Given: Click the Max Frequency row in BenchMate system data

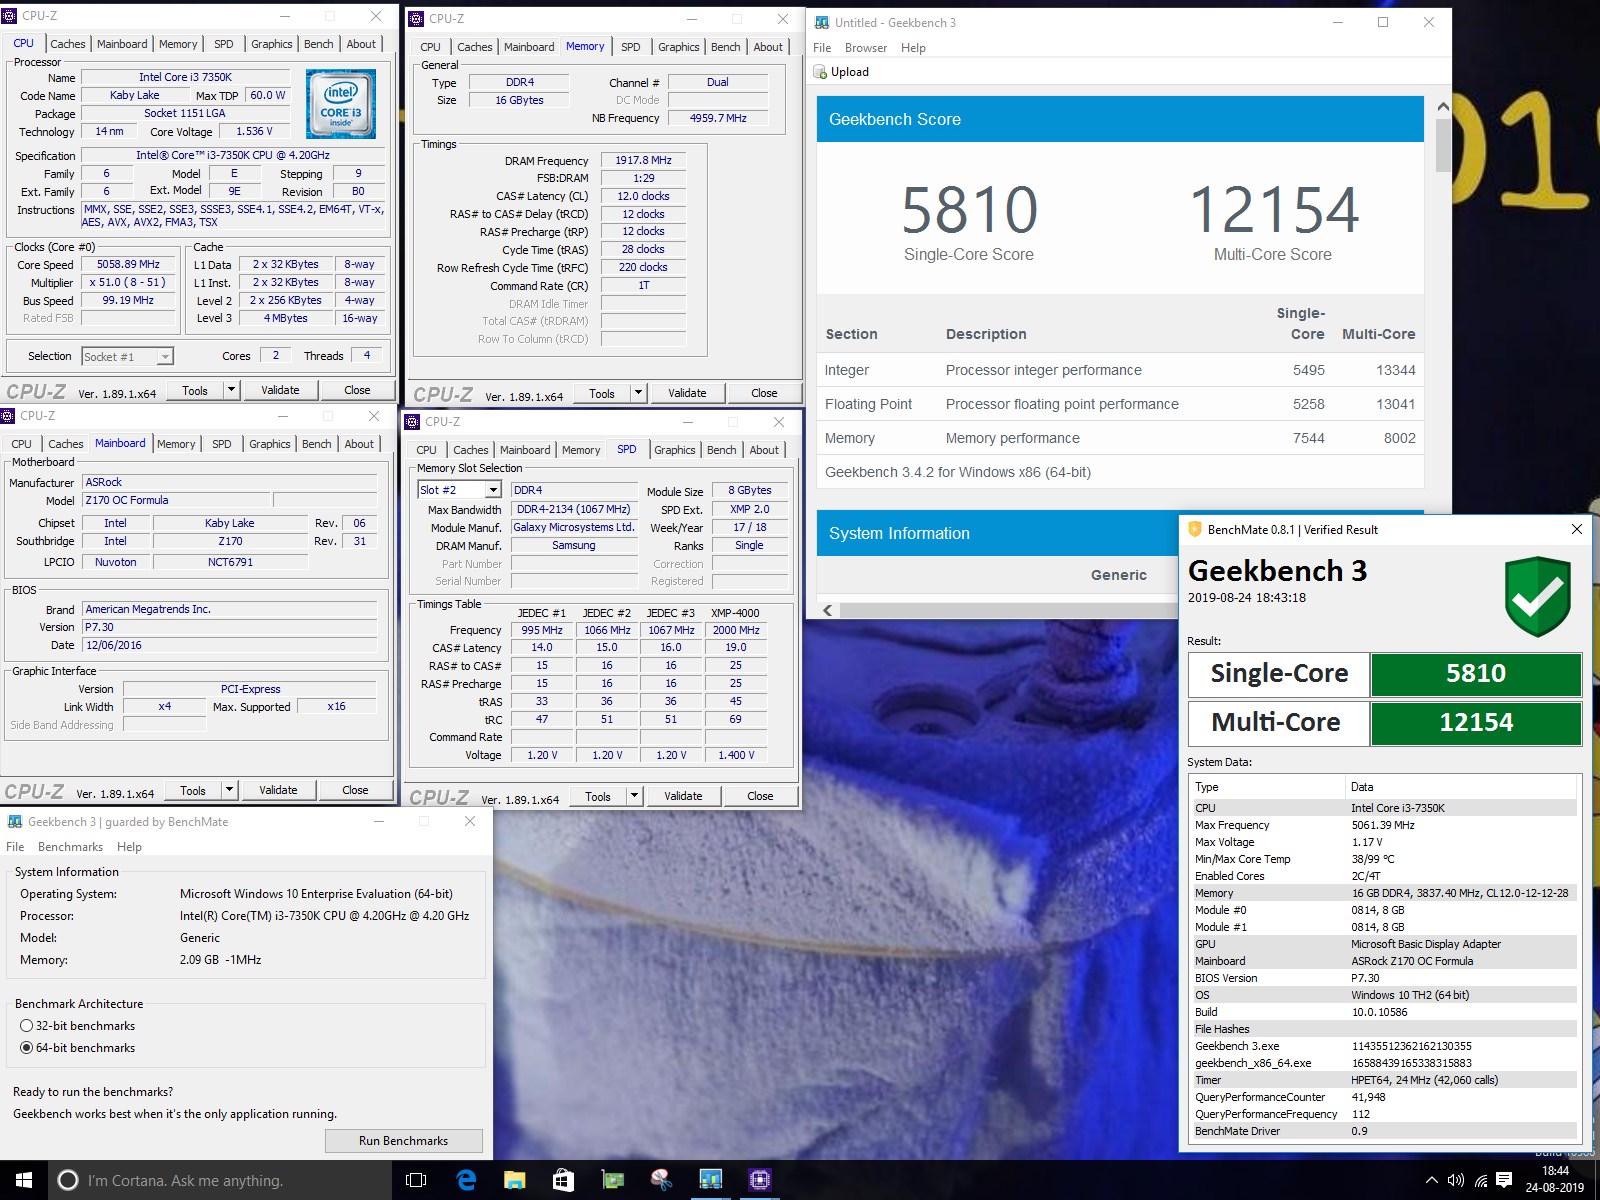Looking at the screenshot, I should click(x=1384, y=825).
